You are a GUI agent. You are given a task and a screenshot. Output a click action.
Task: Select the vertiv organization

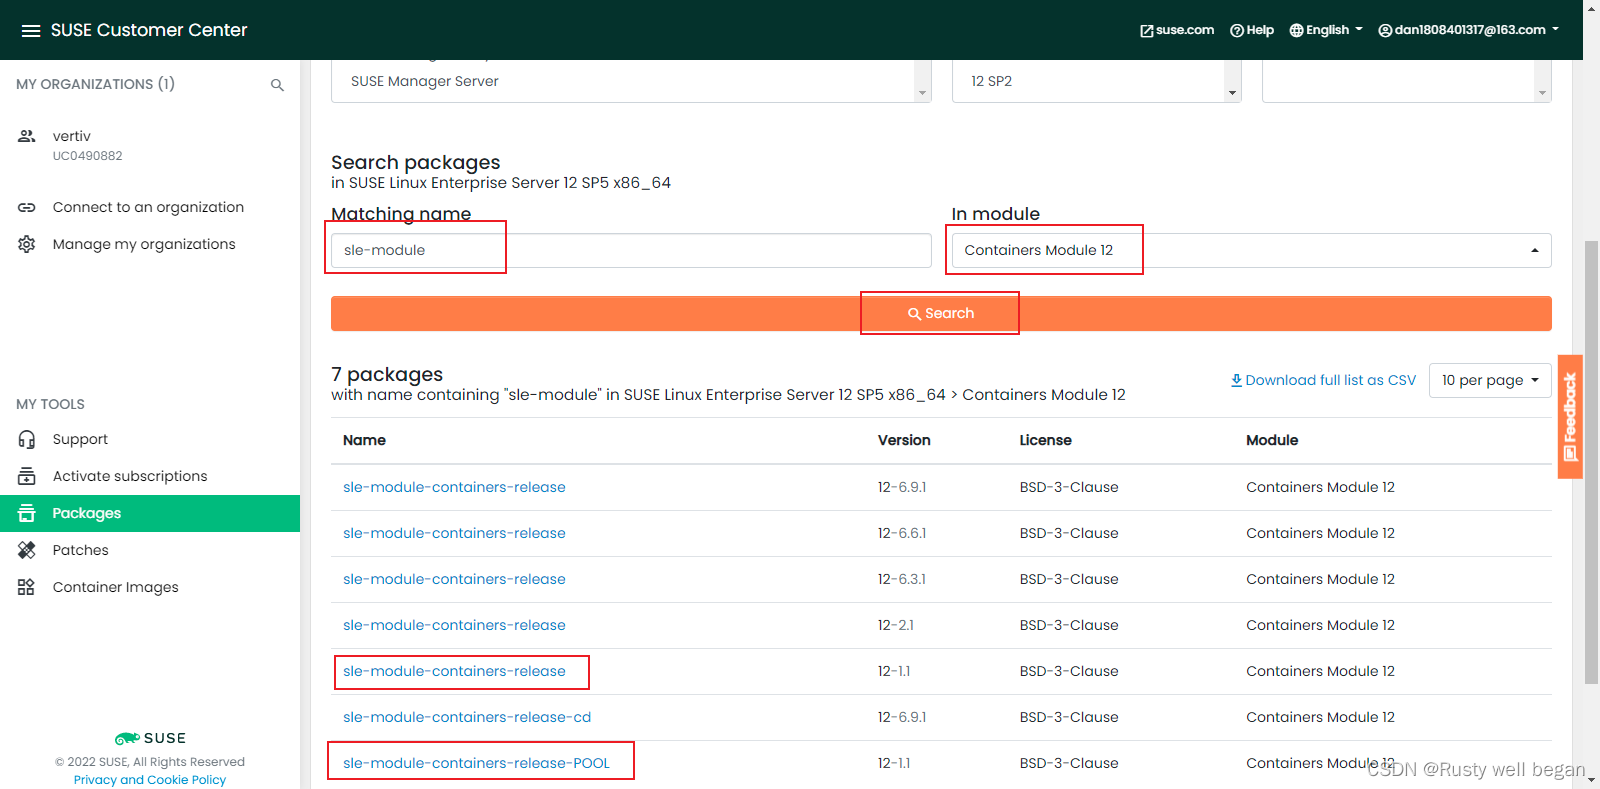(72, 136)
